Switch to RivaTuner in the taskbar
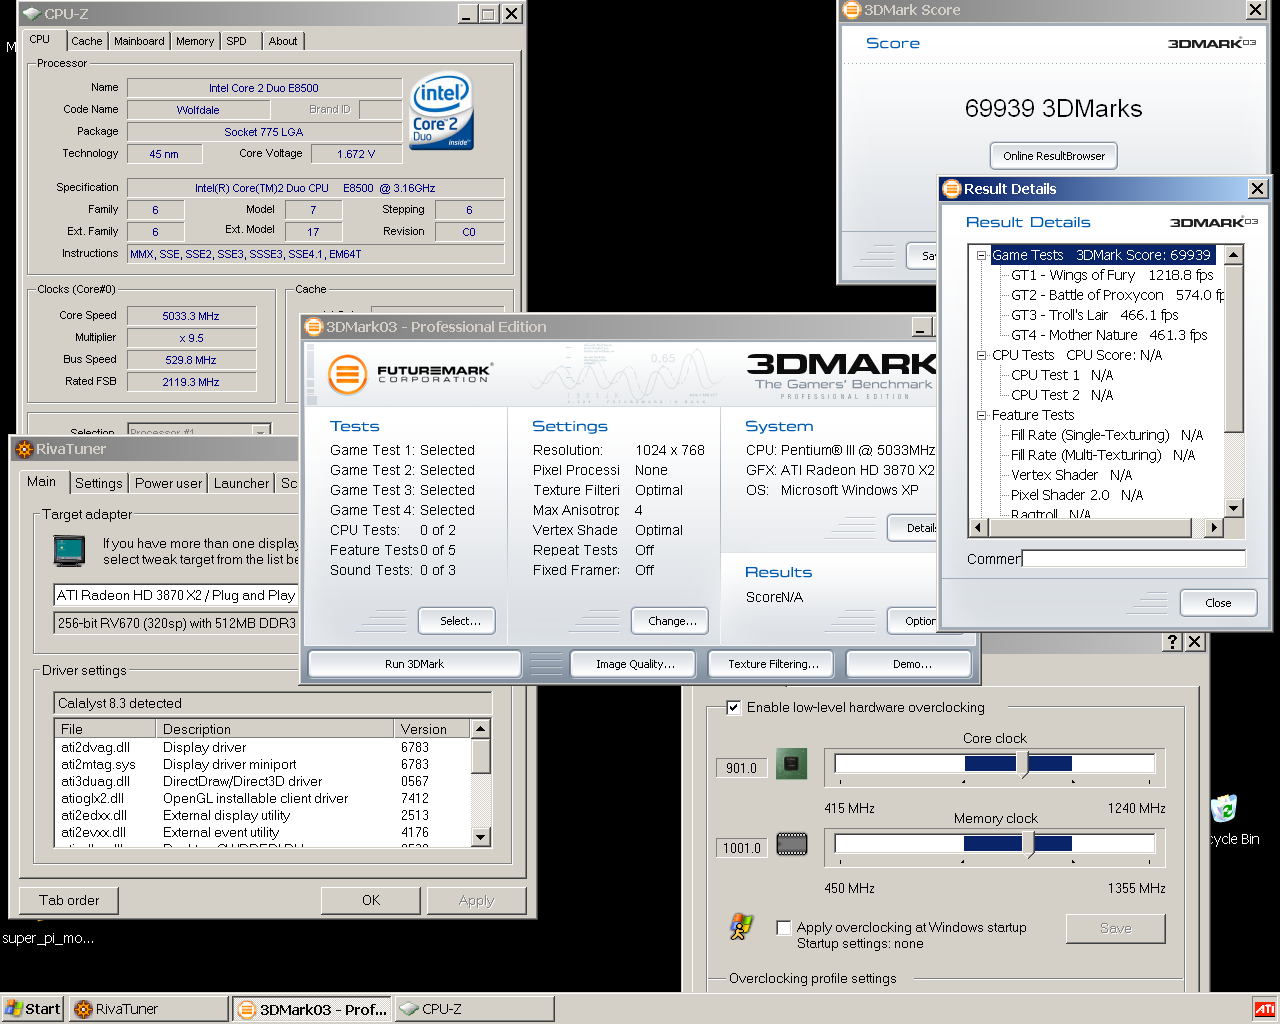The width and height of the screenshot is (1280, 1024). [148, 1009]
